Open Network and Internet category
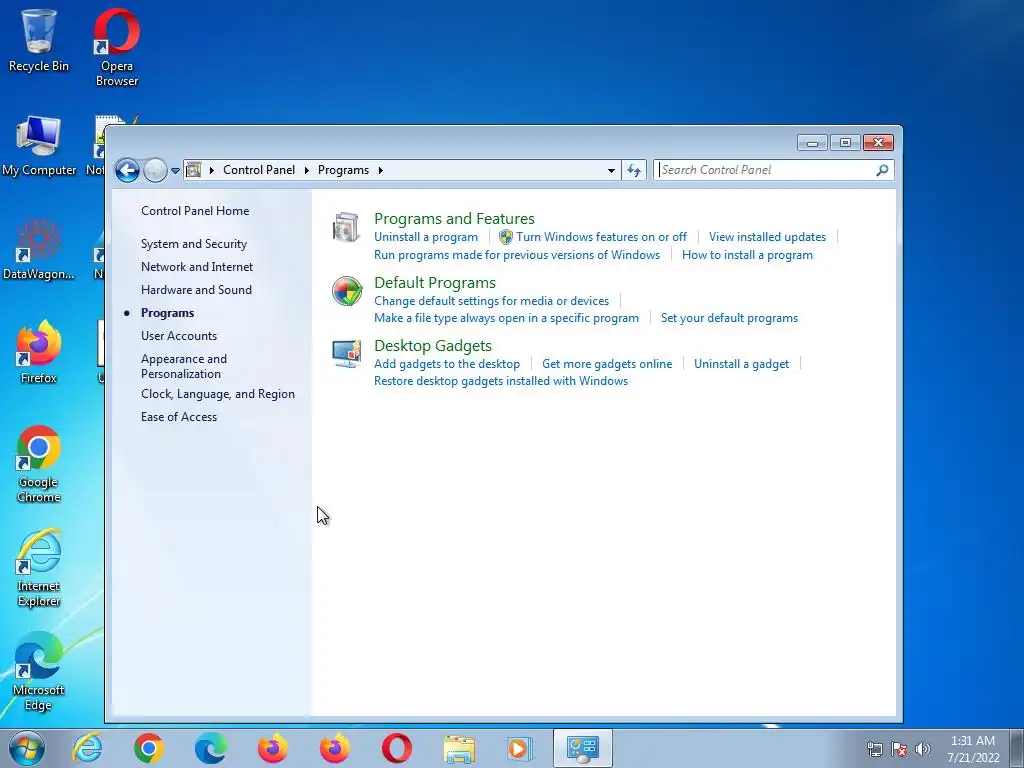Viewport: 1024px width, 768px height. pyautogui.click(x=197, y=266)
